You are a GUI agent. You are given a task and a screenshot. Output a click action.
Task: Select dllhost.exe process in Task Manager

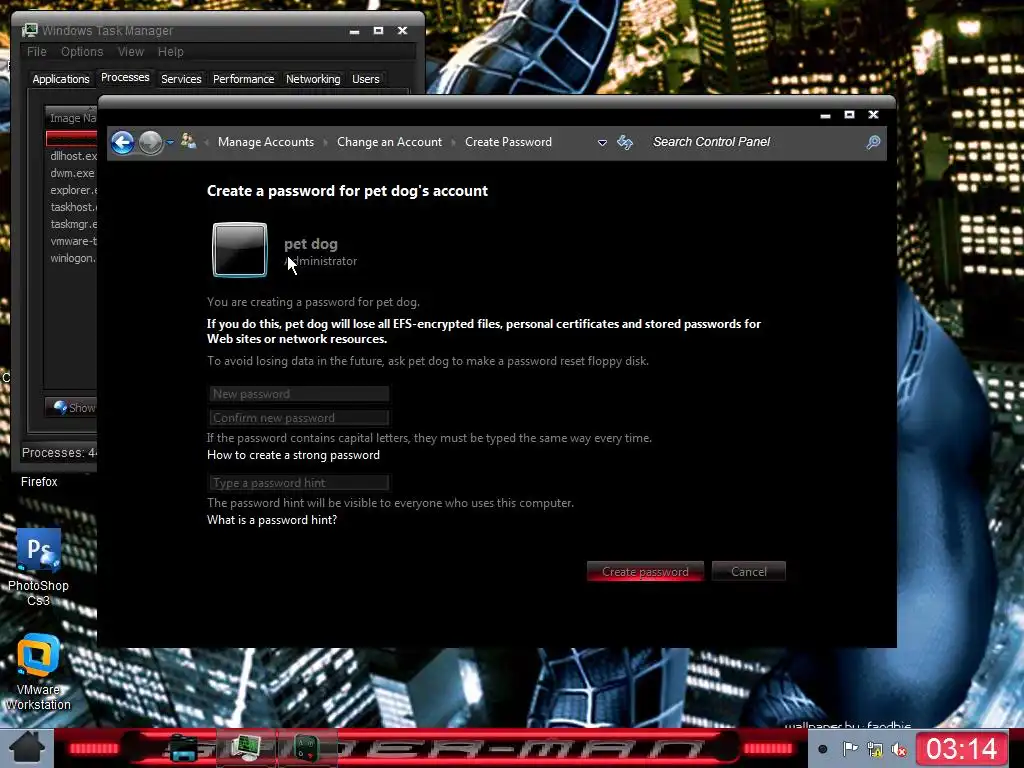[72, 156]
